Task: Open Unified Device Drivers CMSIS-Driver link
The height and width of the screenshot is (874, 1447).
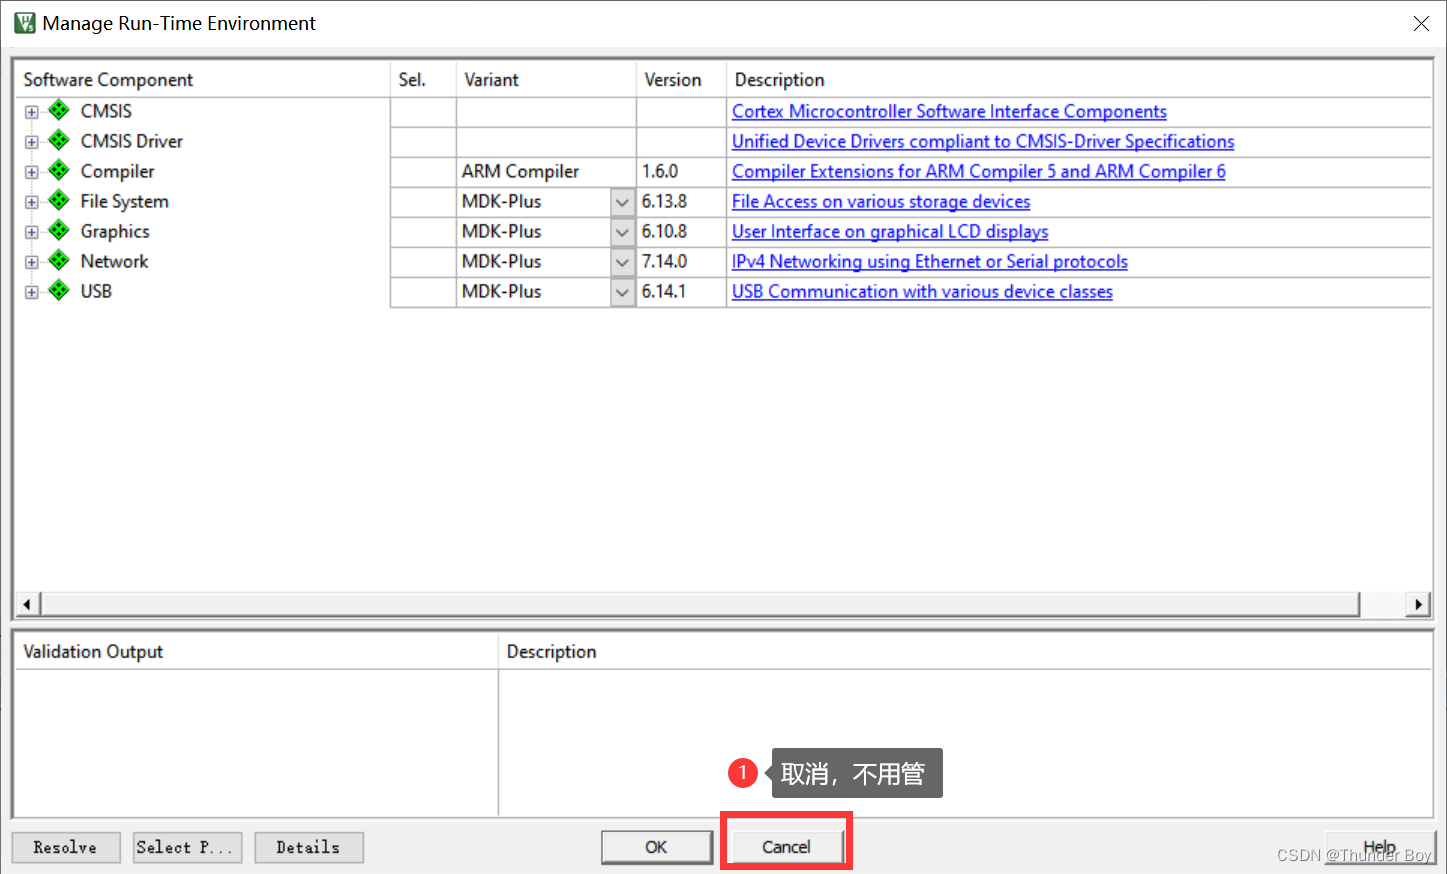Action: [983, 141]
